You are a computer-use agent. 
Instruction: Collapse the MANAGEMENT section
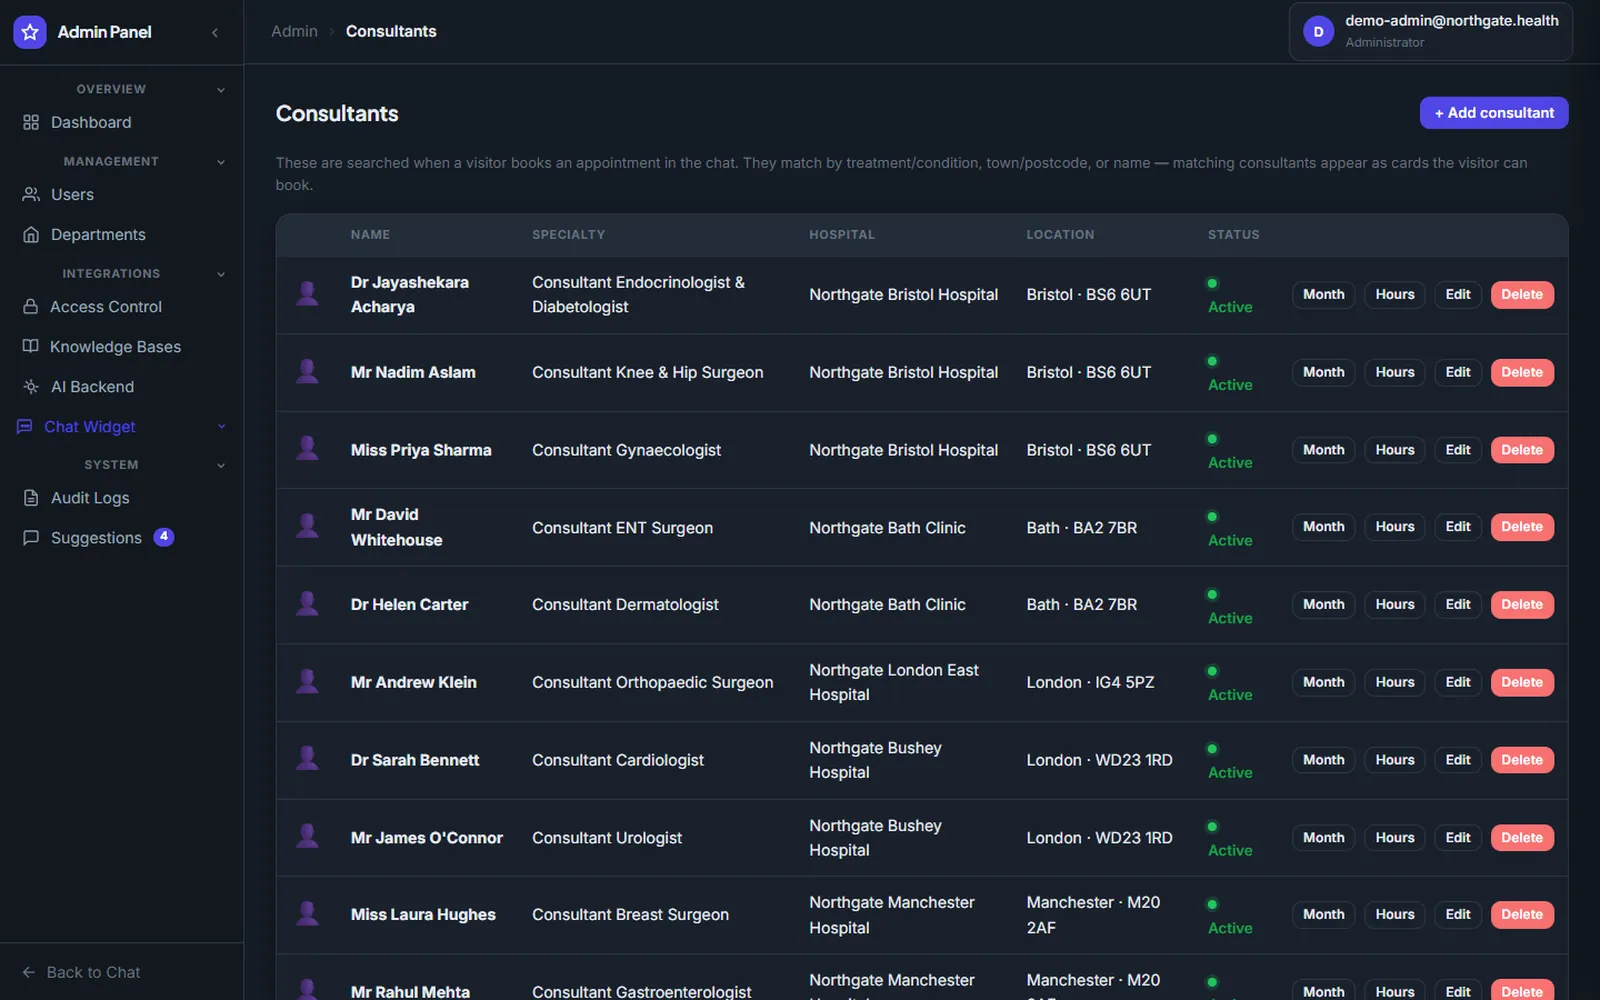[221, 162]
